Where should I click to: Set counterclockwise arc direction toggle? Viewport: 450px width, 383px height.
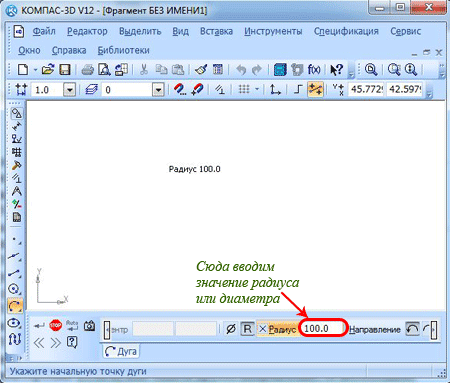(x=412, y=329)
